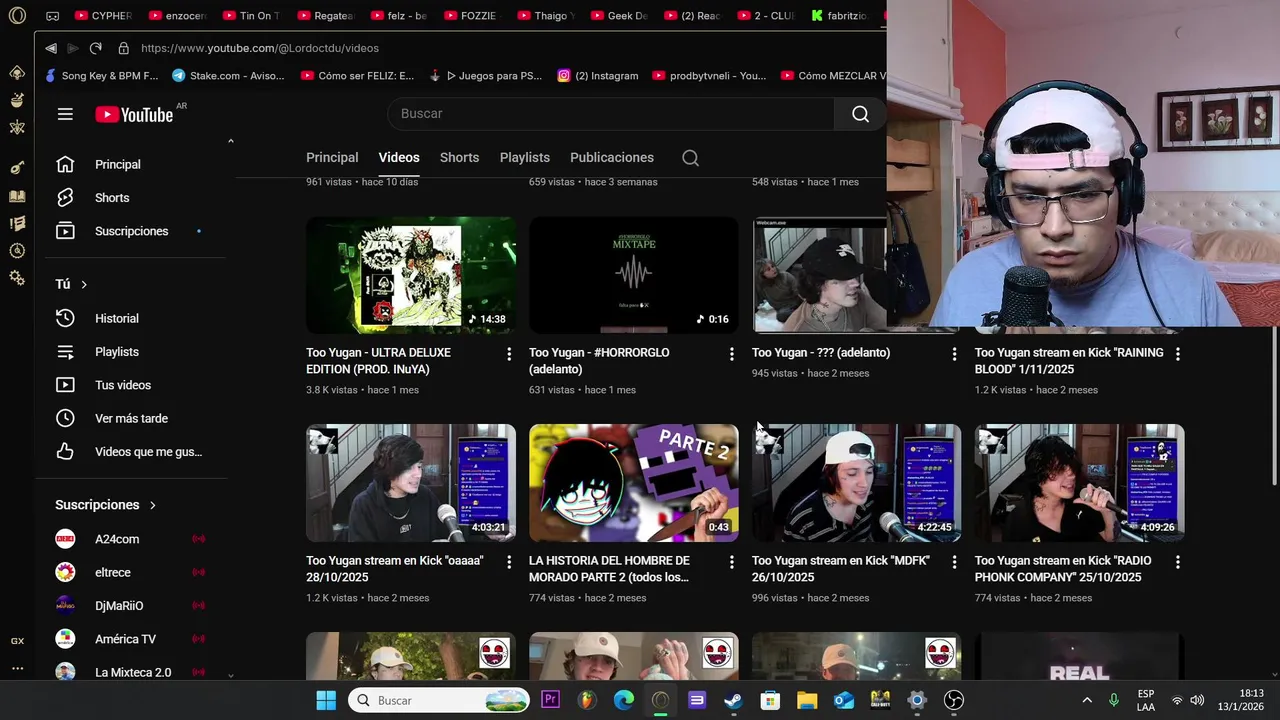Go back with the browser back arrow
This screenshot has height=720, width=1280.
[x=51, y=48]
